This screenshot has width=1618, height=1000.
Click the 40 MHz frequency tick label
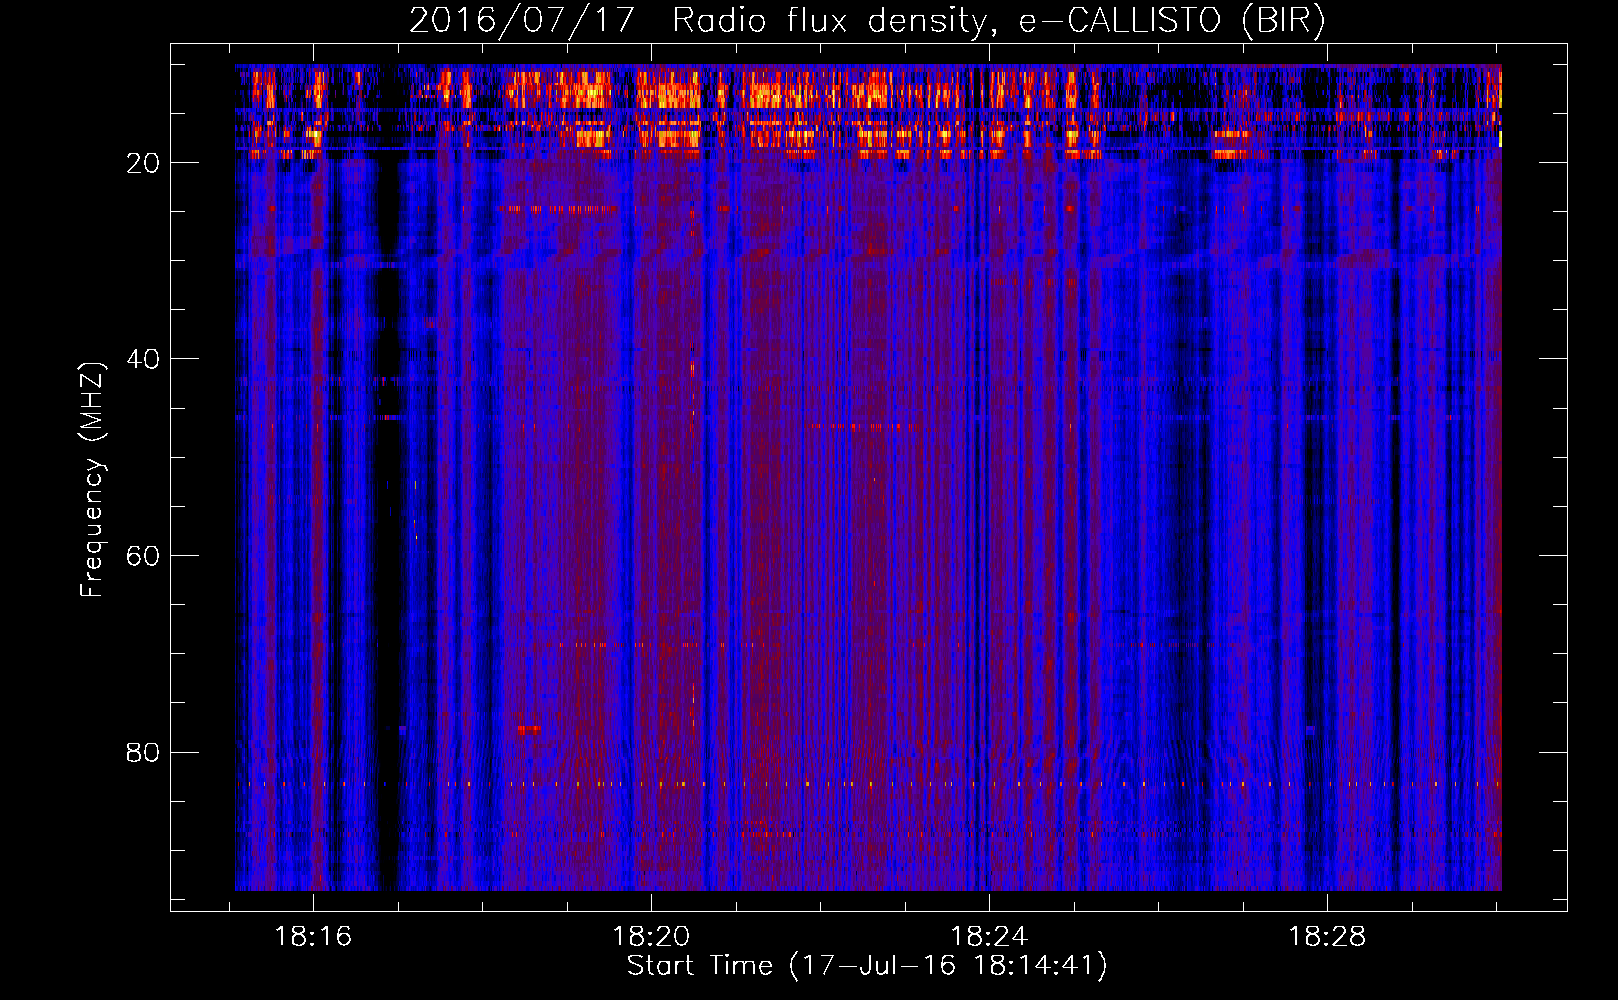point(144,359)
